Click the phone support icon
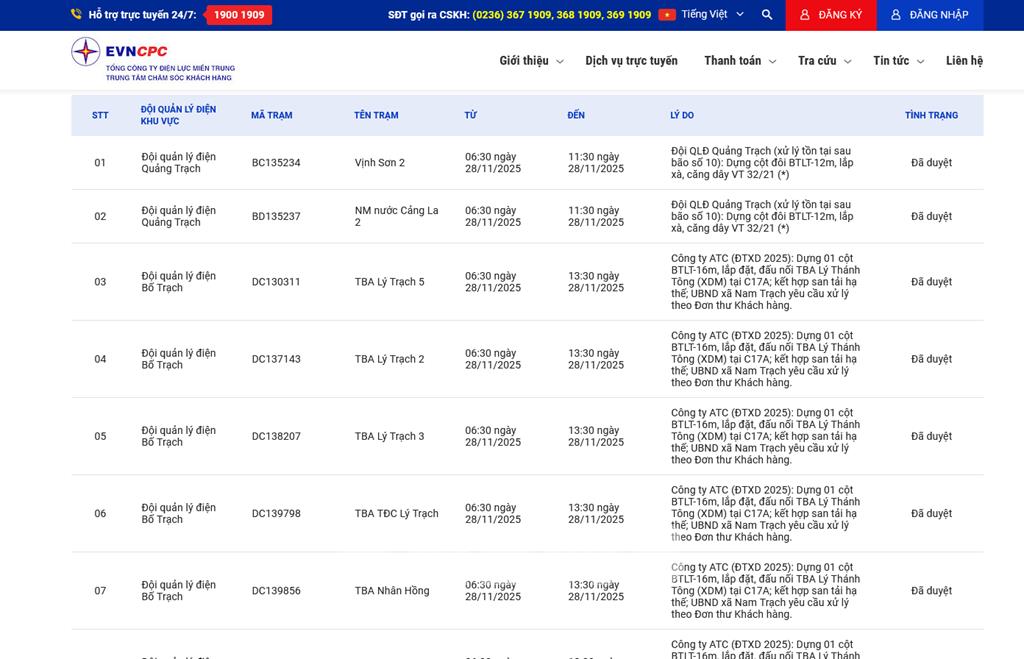The width and height of the screenshot is (1024, 659). [76, 15]
